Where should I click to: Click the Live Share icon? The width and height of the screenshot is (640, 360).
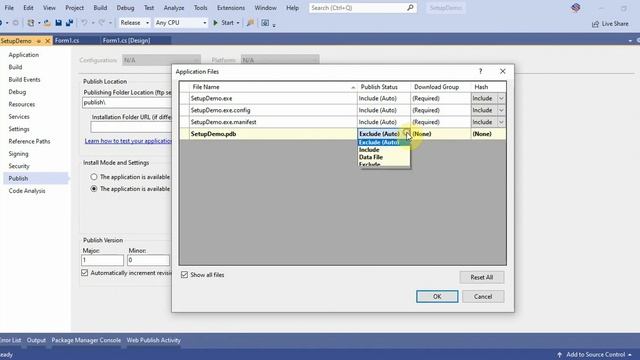pos(596,24)
